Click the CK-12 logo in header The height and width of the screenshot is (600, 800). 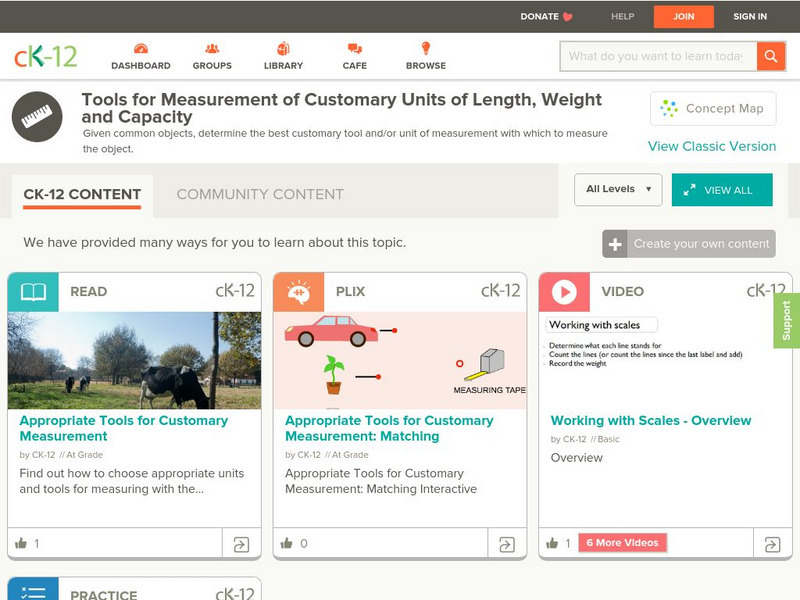tap(45, 56)
